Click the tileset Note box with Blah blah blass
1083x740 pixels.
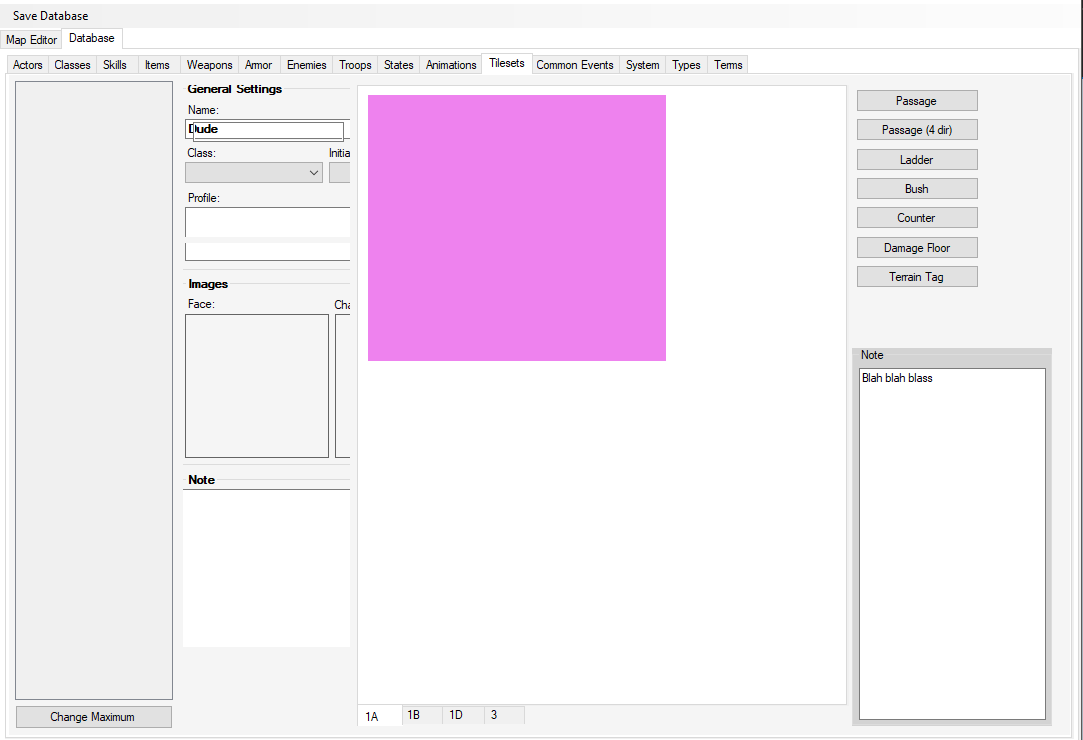(x=952, y=544)
